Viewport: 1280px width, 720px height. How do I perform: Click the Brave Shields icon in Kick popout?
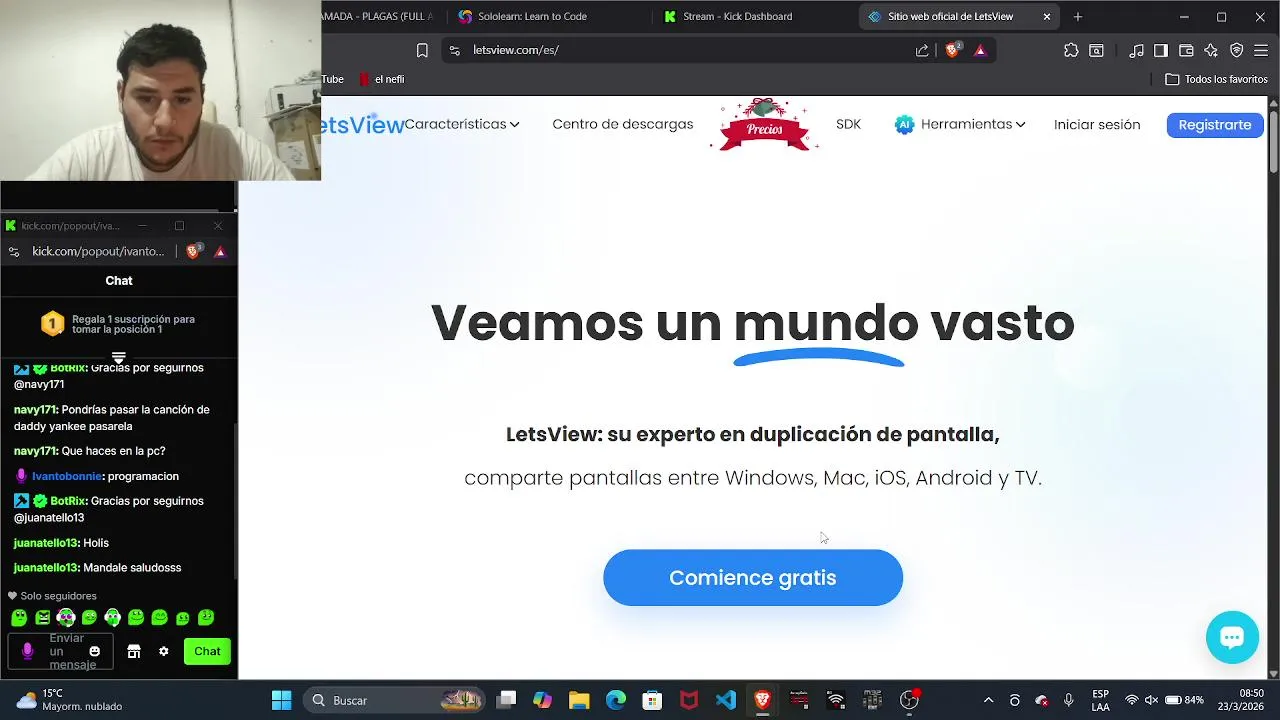click(x=193, y=251)
